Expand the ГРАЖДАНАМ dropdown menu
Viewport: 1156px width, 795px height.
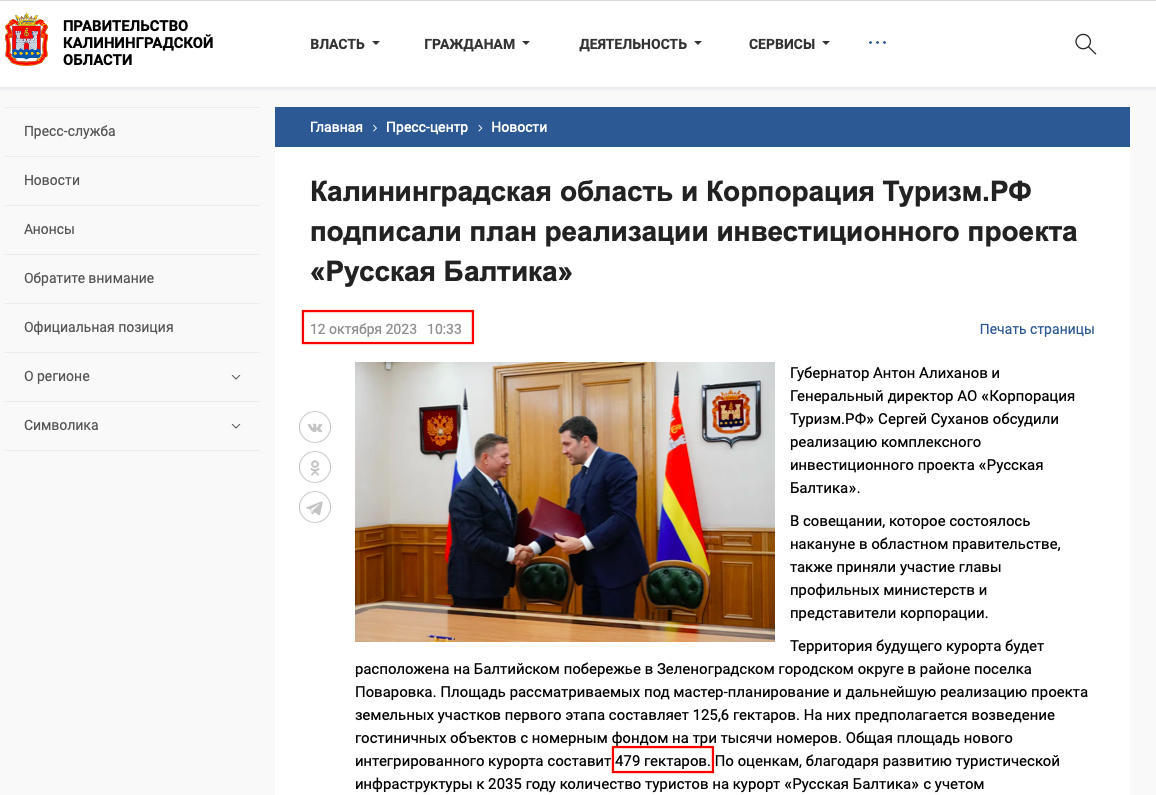(x=477, y=44)
